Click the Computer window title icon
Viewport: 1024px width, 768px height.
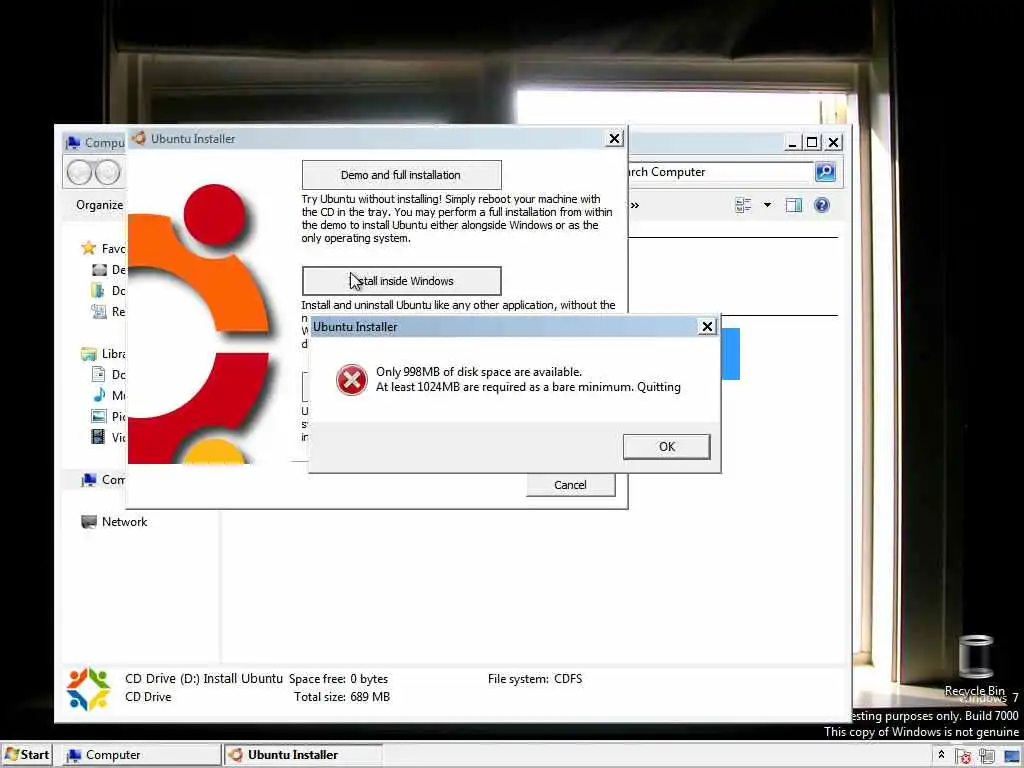point(72,142)
